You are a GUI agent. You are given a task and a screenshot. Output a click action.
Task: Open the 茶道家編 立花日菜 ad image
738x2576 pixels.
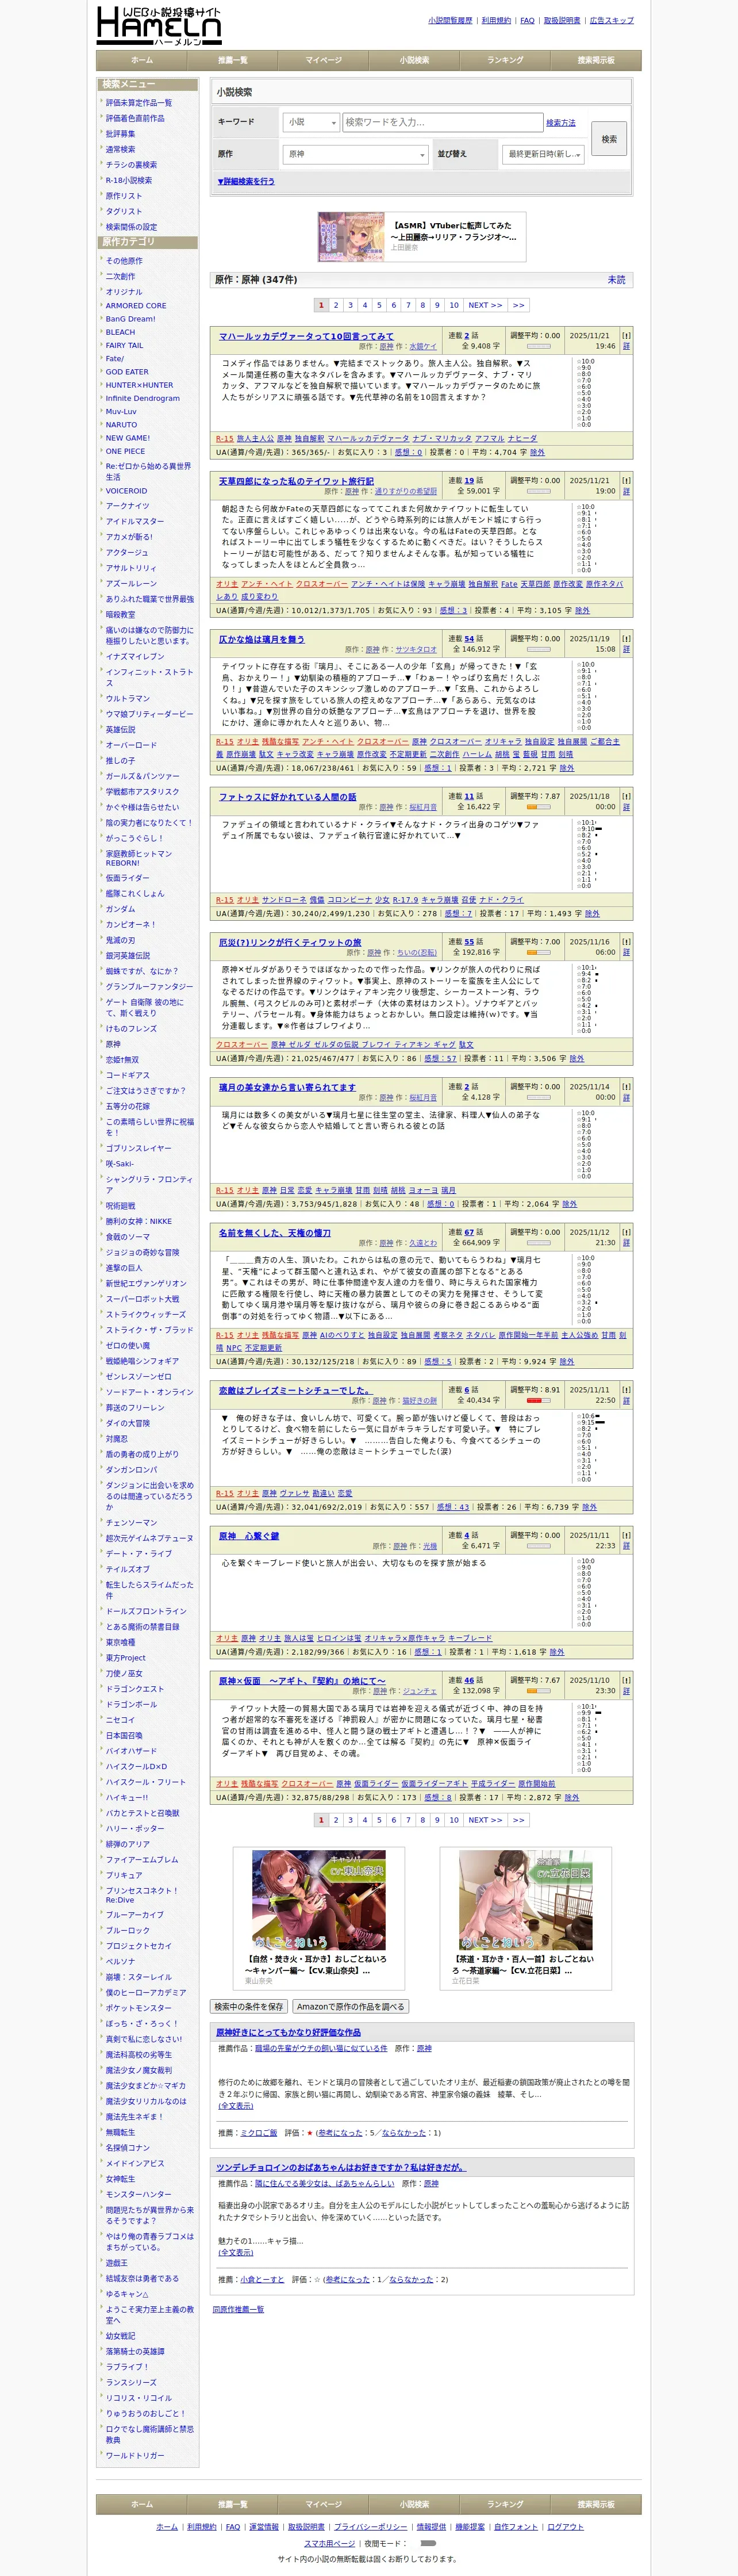coord(525,1900)
